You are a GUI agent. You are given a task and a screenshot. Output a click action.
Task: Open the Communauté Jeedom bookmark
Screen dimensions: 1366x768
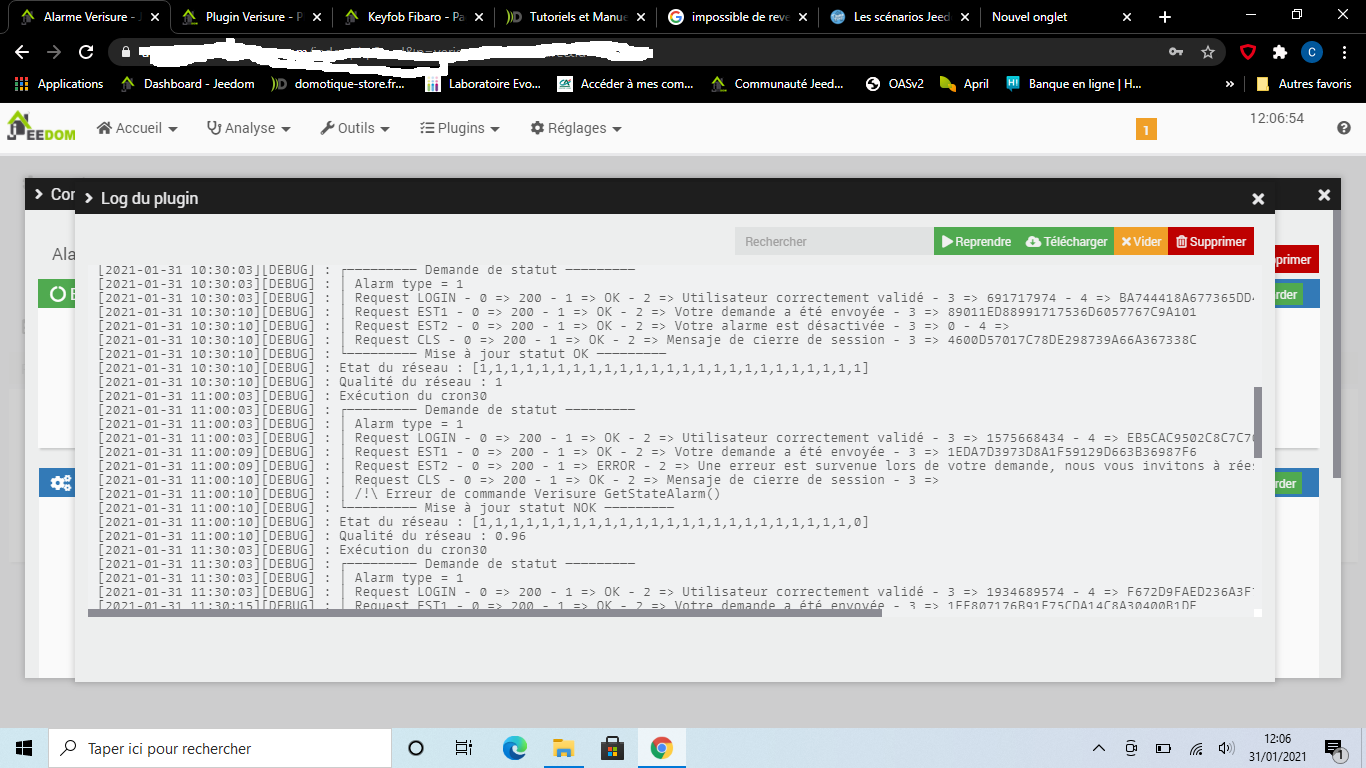[x=778, y=84]
